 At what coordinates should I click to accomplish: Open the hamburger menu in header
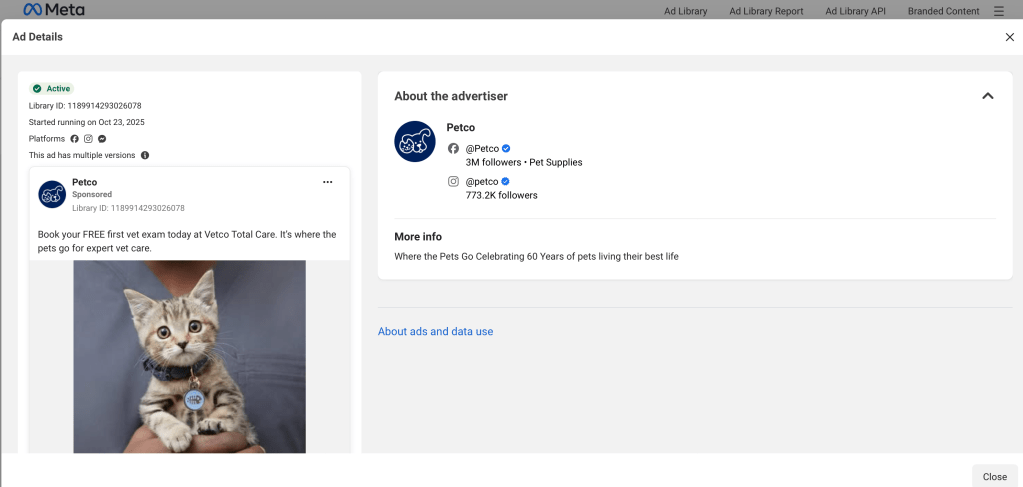click(999, 11)
